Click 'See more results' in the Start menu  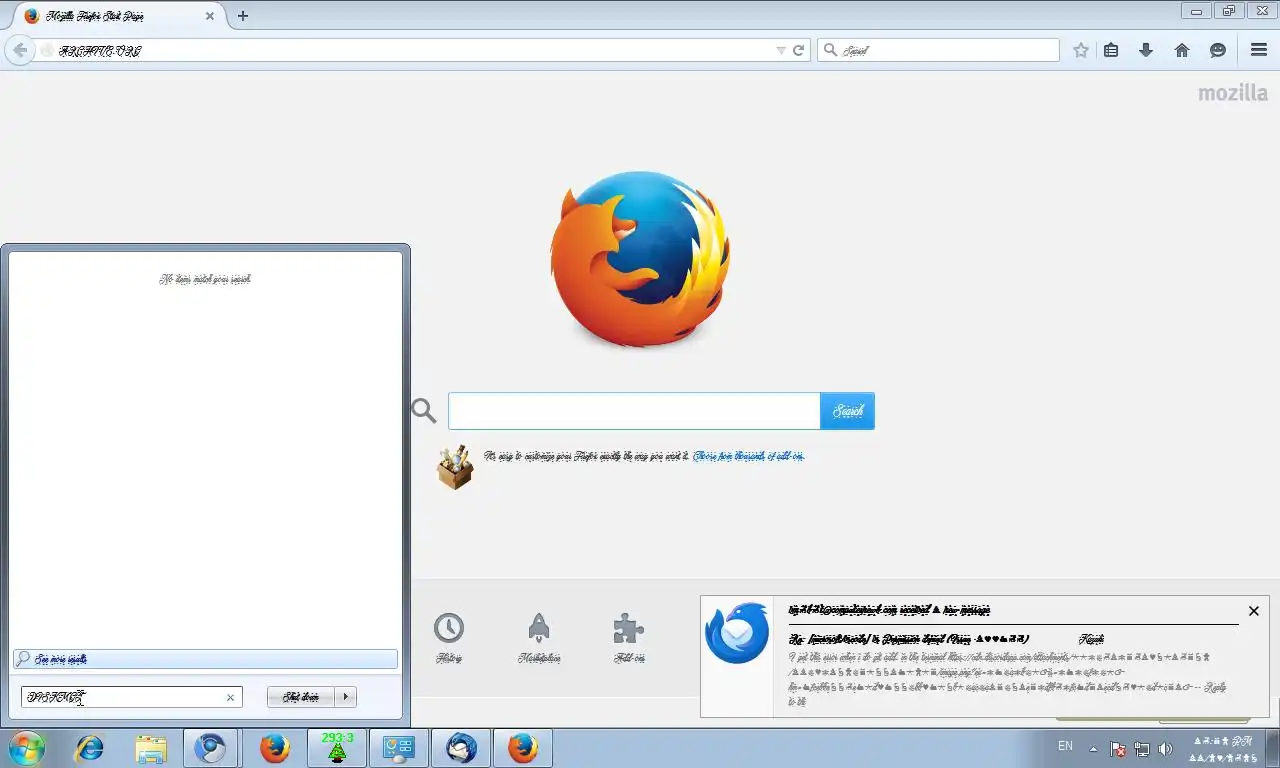pos(205,659)
